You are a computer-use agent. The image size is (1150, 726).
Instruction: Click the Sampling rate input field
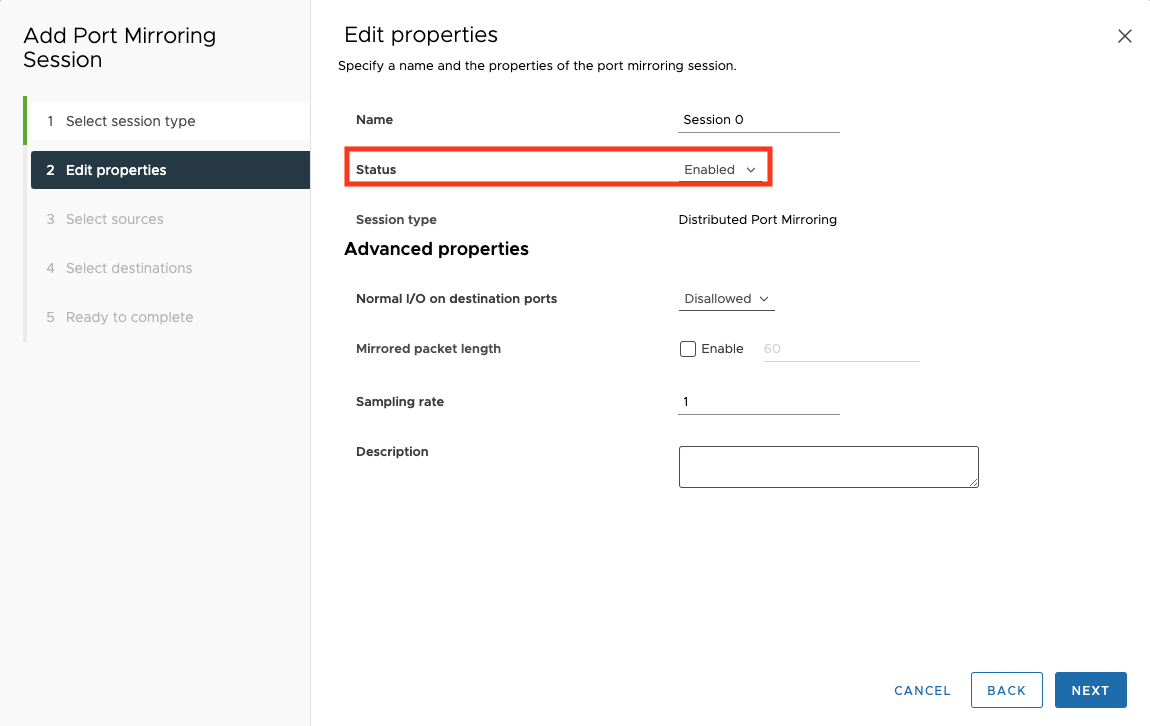coord(758,402)
